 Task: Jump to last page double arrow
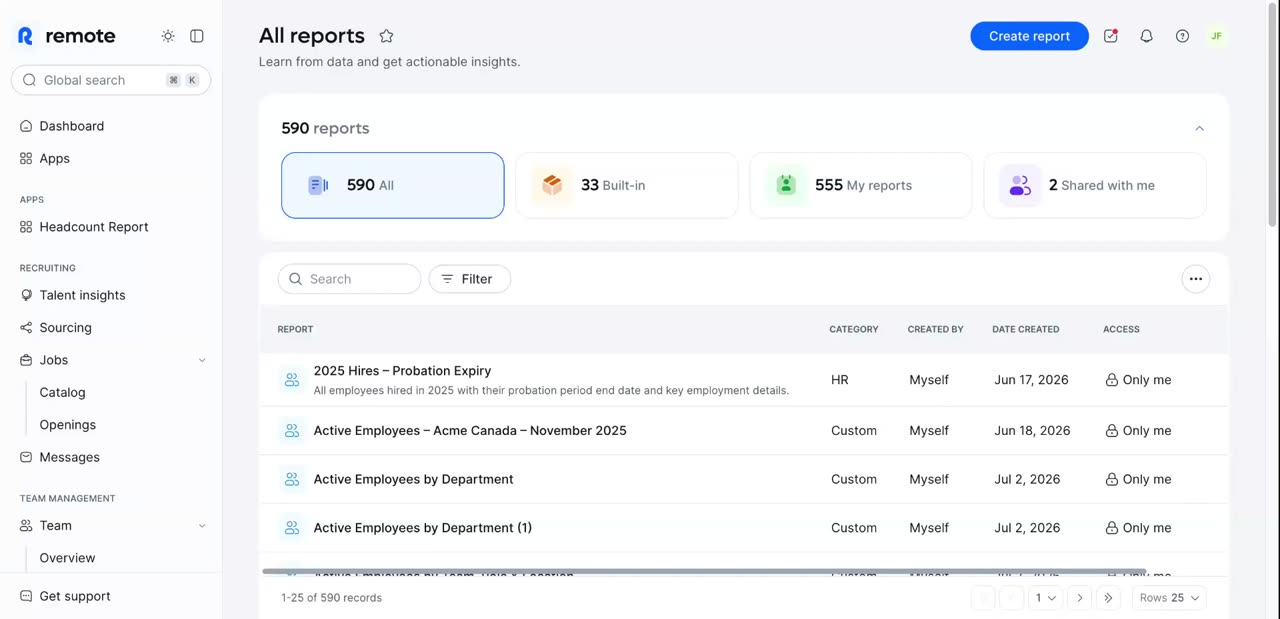[1108, 598]
